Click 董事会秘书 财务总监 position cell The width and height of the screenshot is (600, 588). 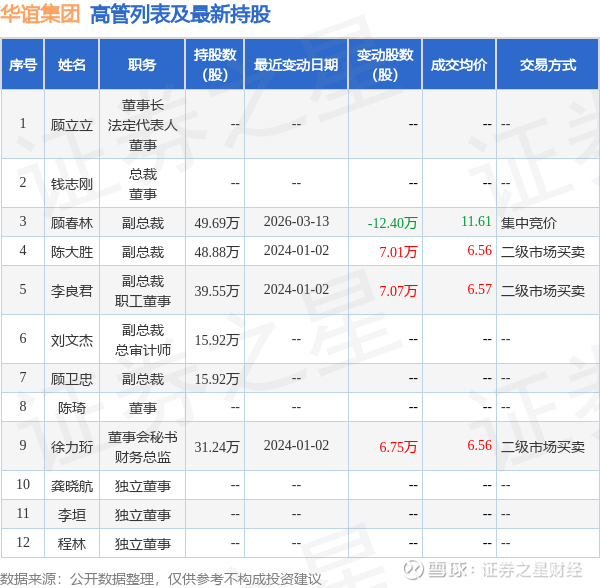coord(142,447)
